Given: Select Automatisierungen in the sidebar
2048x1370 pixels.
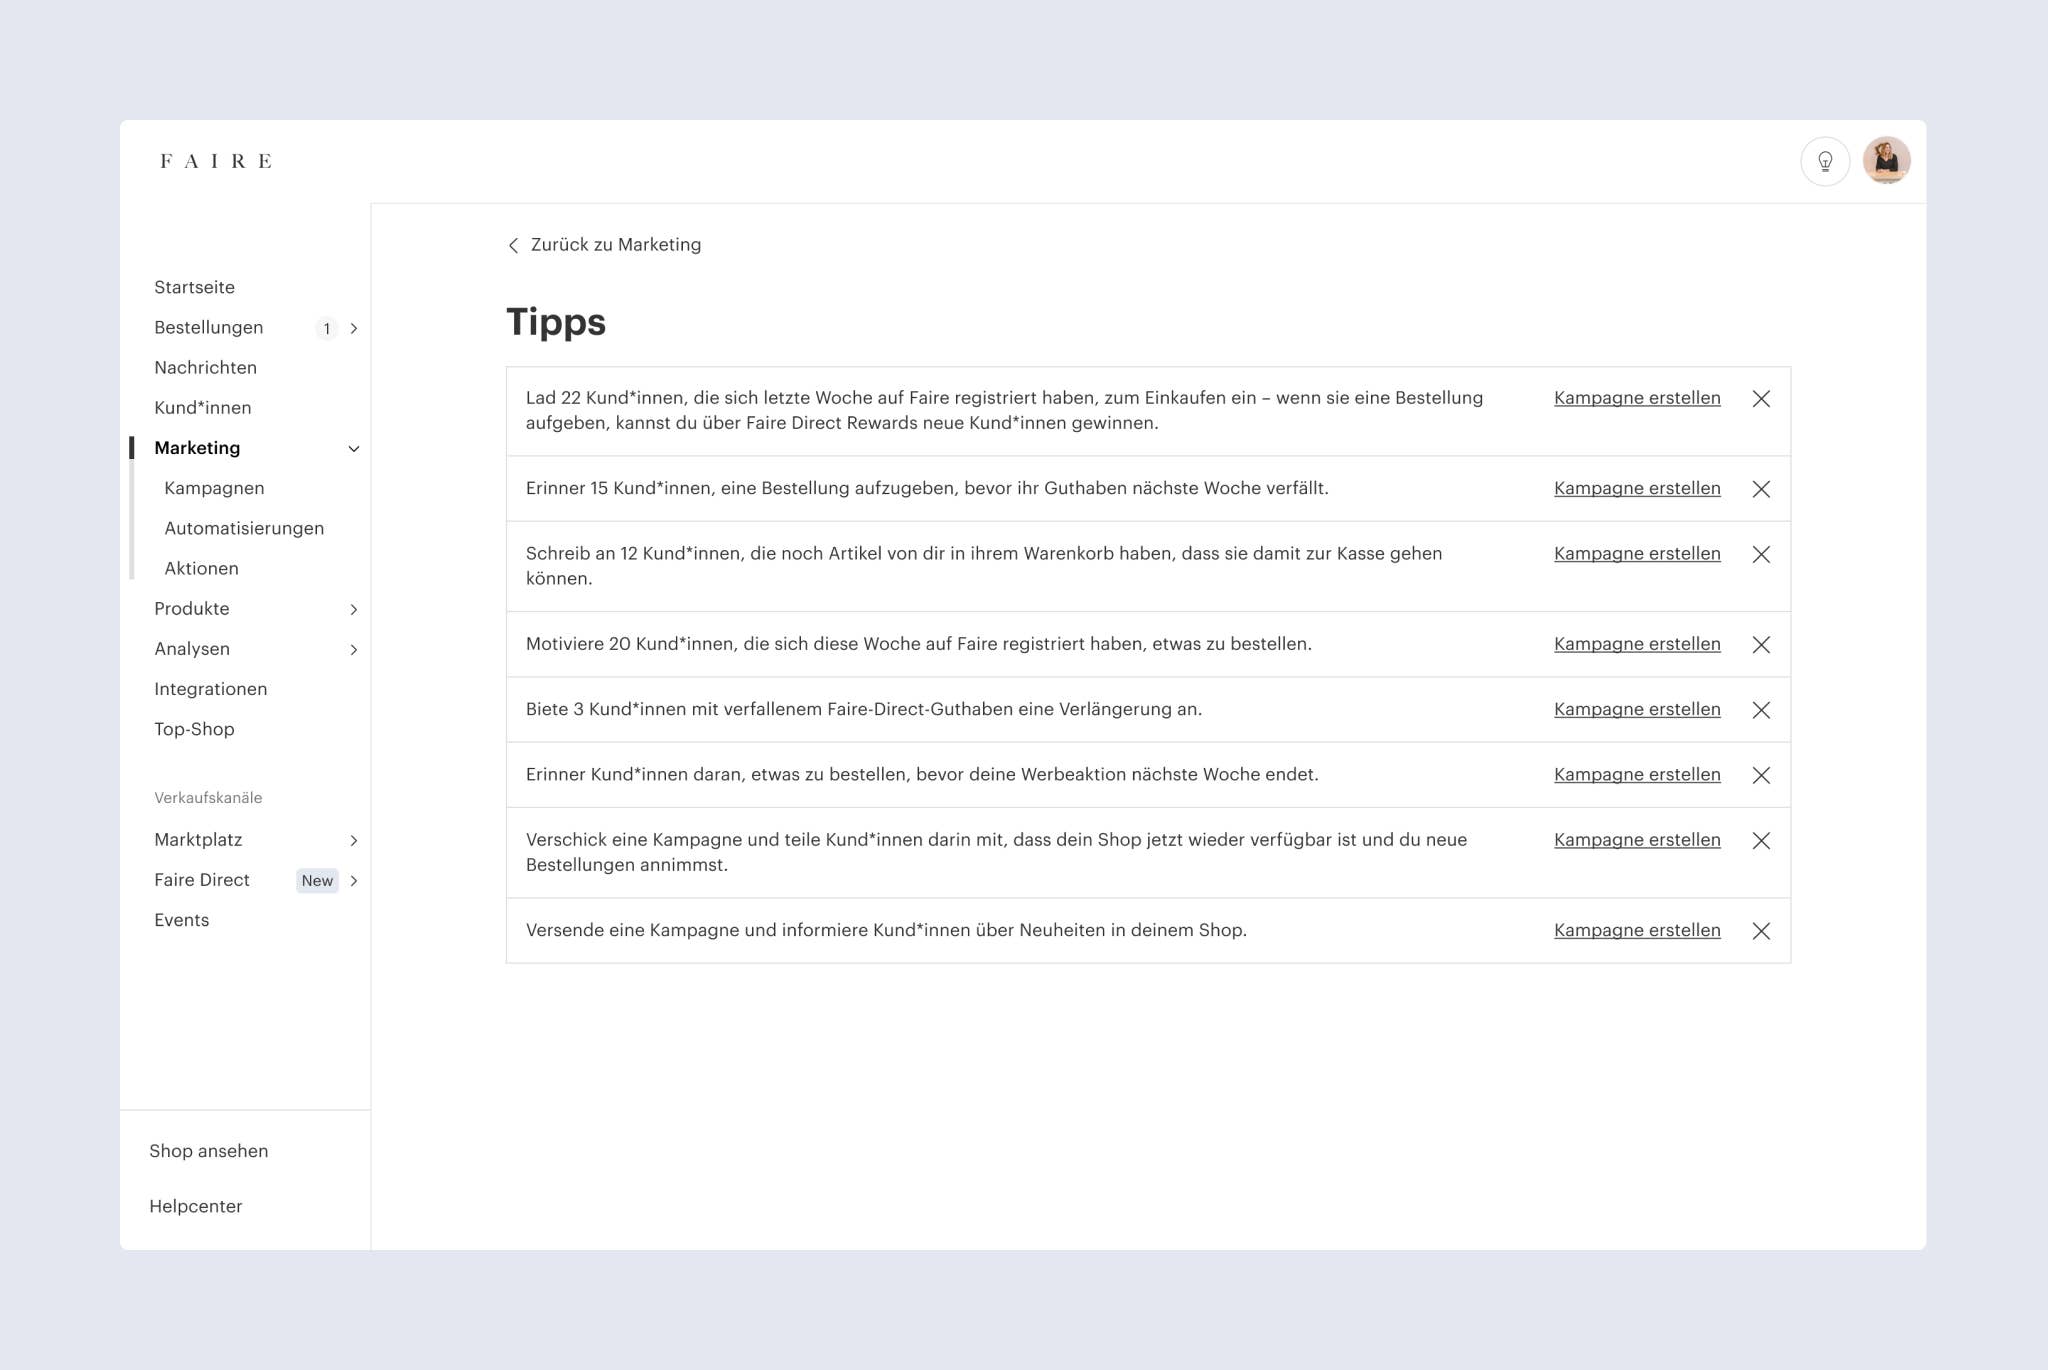Looking at the screenshot, I should tap(244, 528).
